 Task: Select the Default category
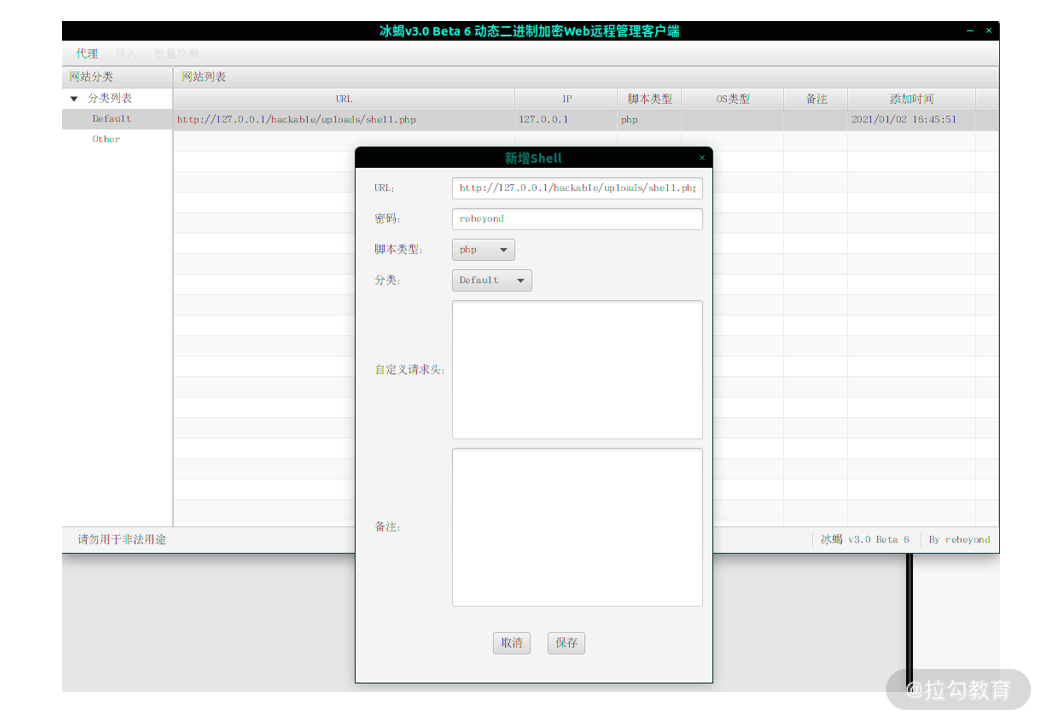tap(111, 119)
